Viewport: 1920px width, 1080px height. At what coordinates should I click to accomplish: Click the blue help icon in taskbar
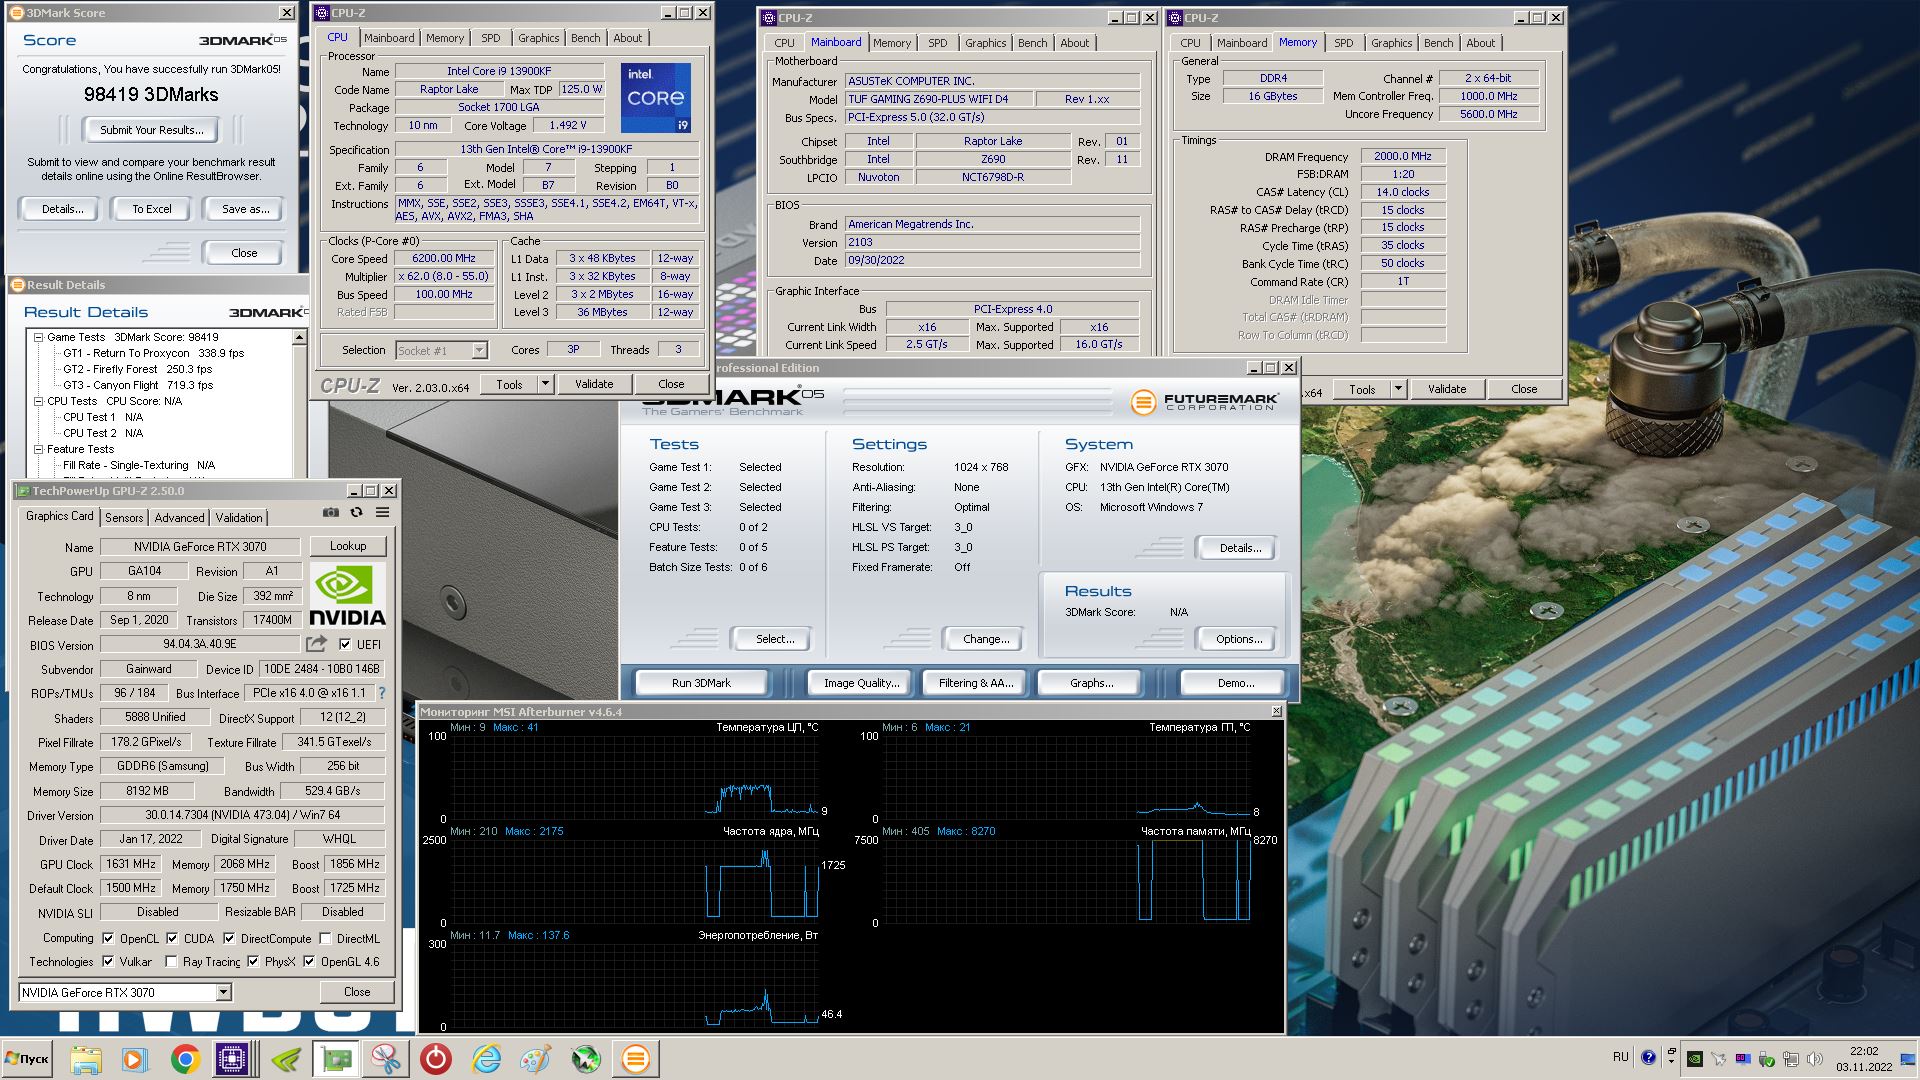tap(1647, 1057)
